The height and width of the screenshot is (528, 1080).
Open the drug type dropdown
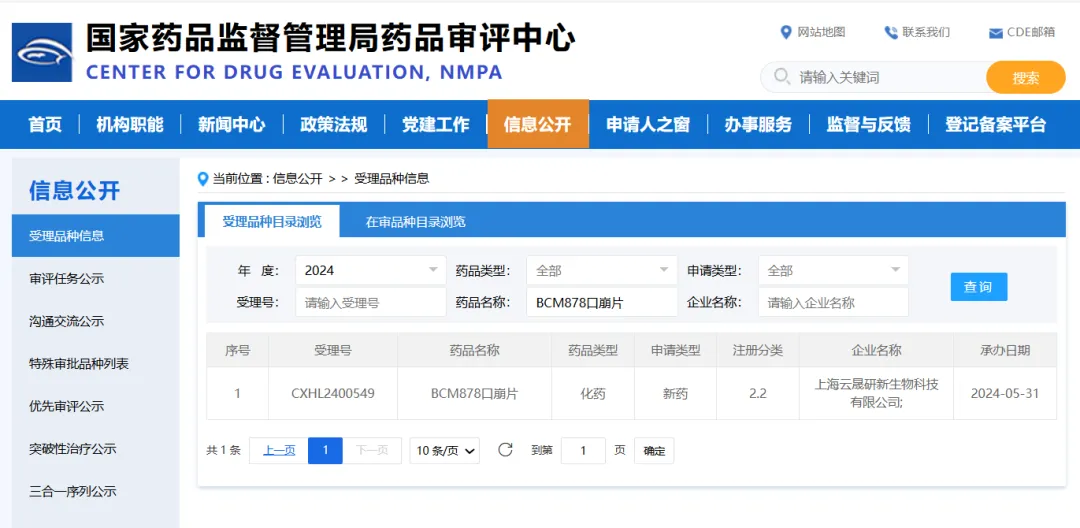tap(602, 270)
